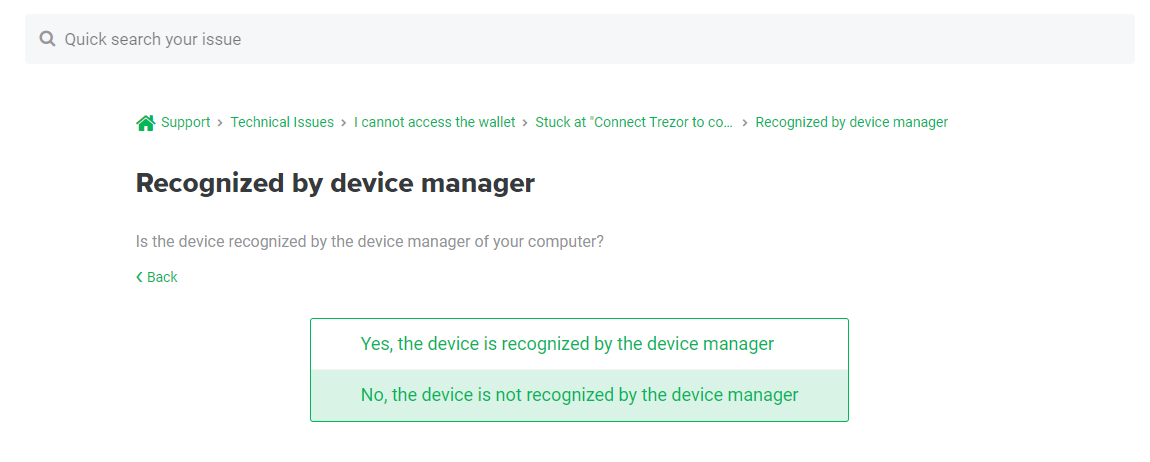The width and height of the screenshot is (1150, 462).
Task: Go to the Support breadcrumb
Action: [185, 122]
